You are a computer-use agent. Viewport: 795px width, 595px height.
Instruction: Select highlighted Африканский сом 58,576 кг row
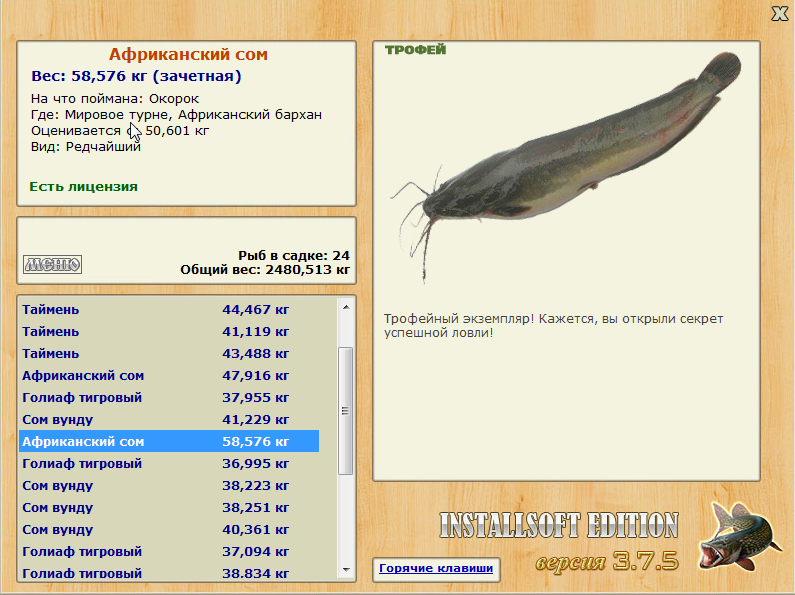169,441
